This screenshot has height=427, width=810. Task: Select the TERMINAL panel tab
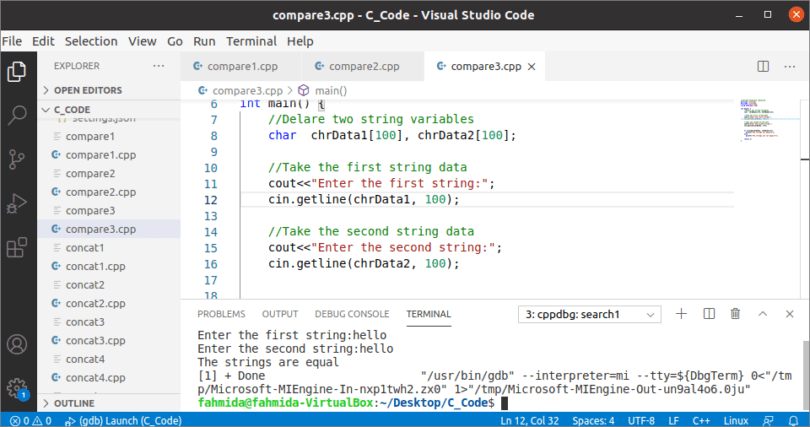click(429, 314)
